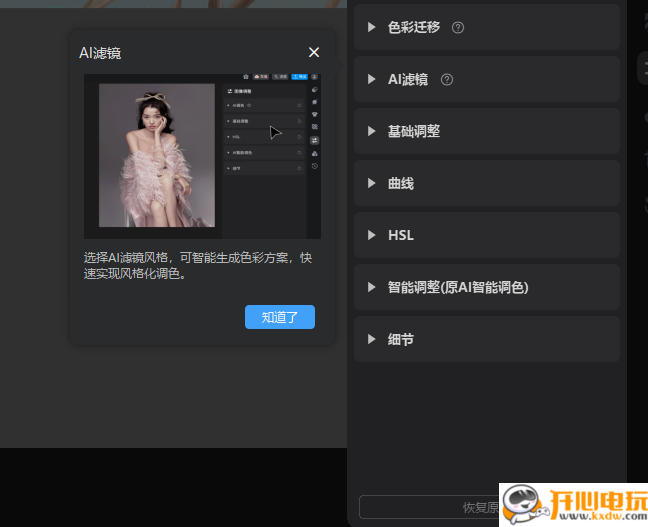Open help icon next to 色彩迁移

(457, 28)
